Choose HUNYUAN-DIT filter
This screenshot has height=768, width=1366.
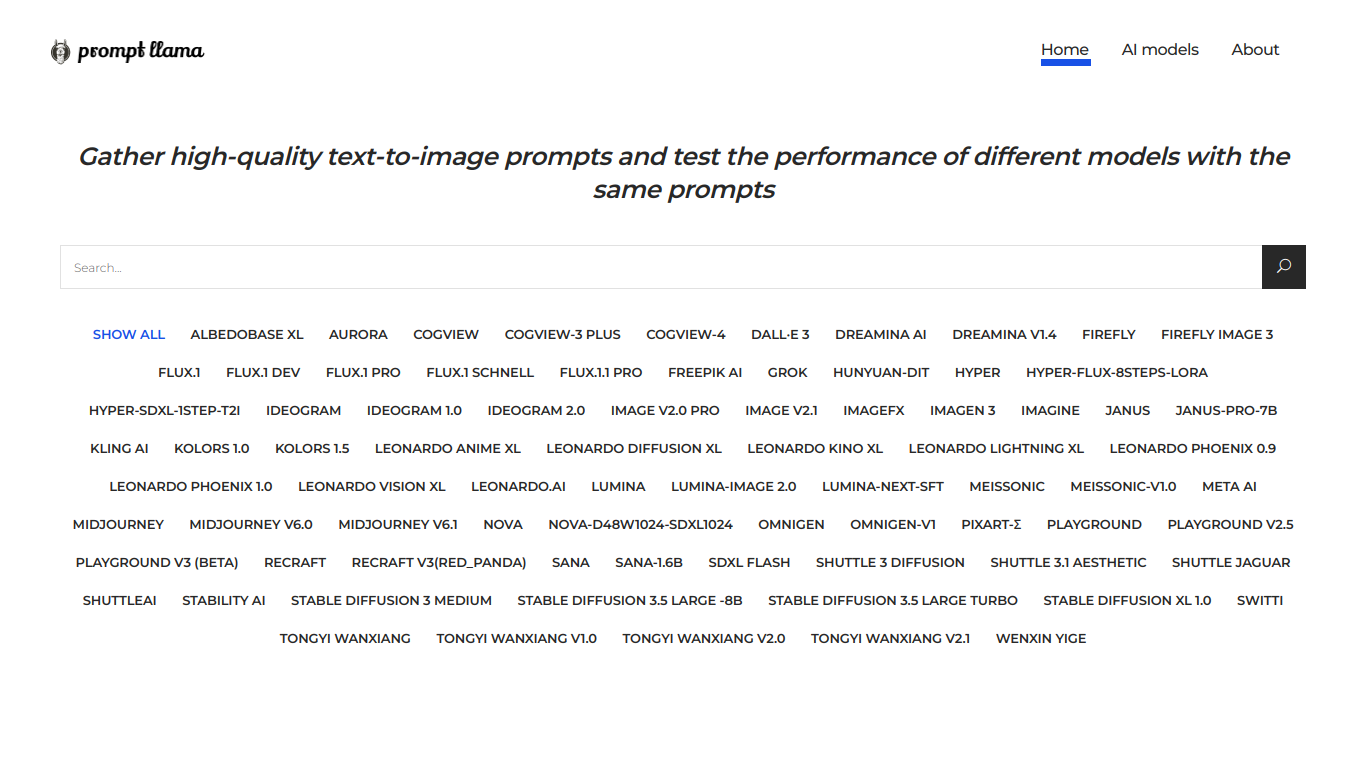click(881, 373)
